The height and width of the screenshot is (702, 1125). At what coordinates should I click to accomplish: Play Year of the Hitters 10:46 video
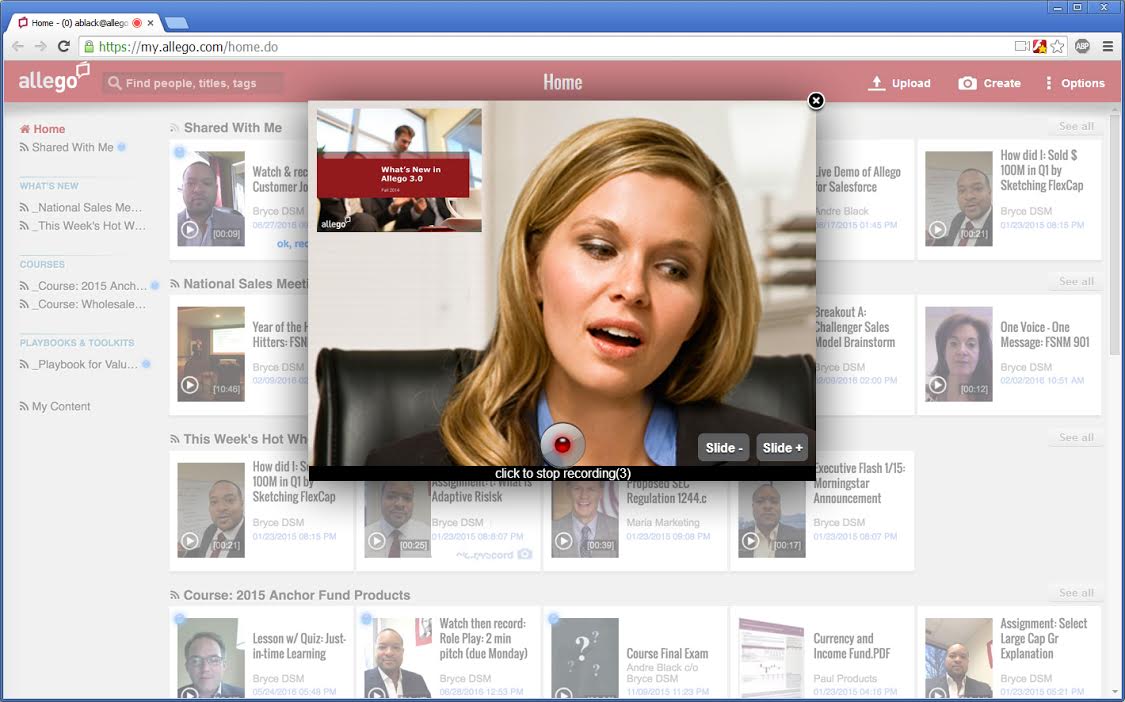[211, 354]
